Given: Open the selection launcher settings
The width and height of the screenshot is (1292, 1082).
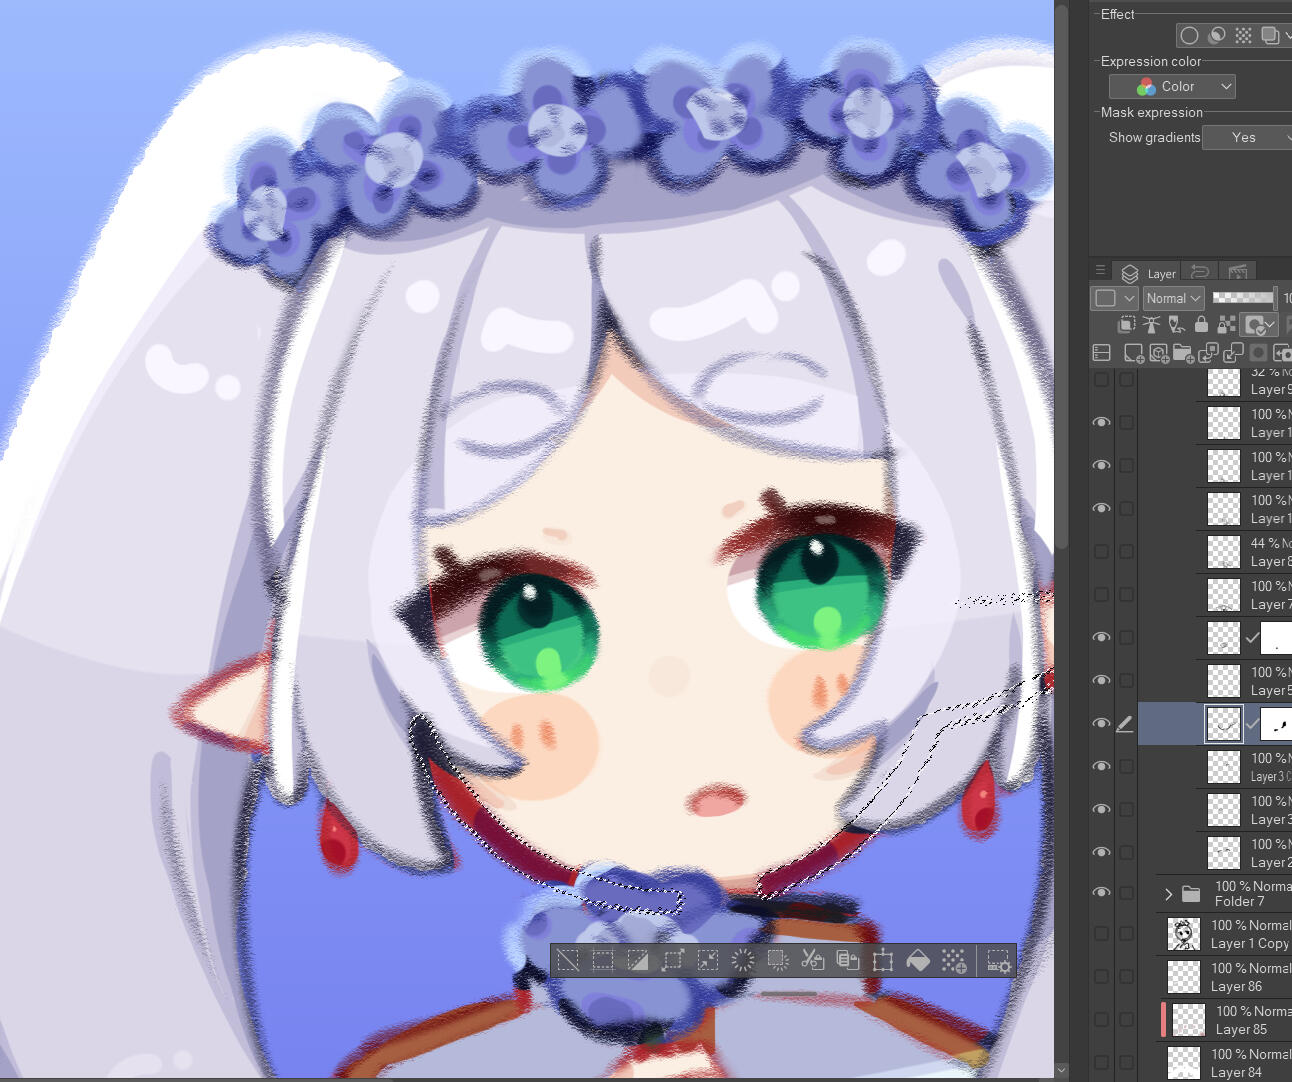Looking at the screenshot, I should tap(998, 961).
